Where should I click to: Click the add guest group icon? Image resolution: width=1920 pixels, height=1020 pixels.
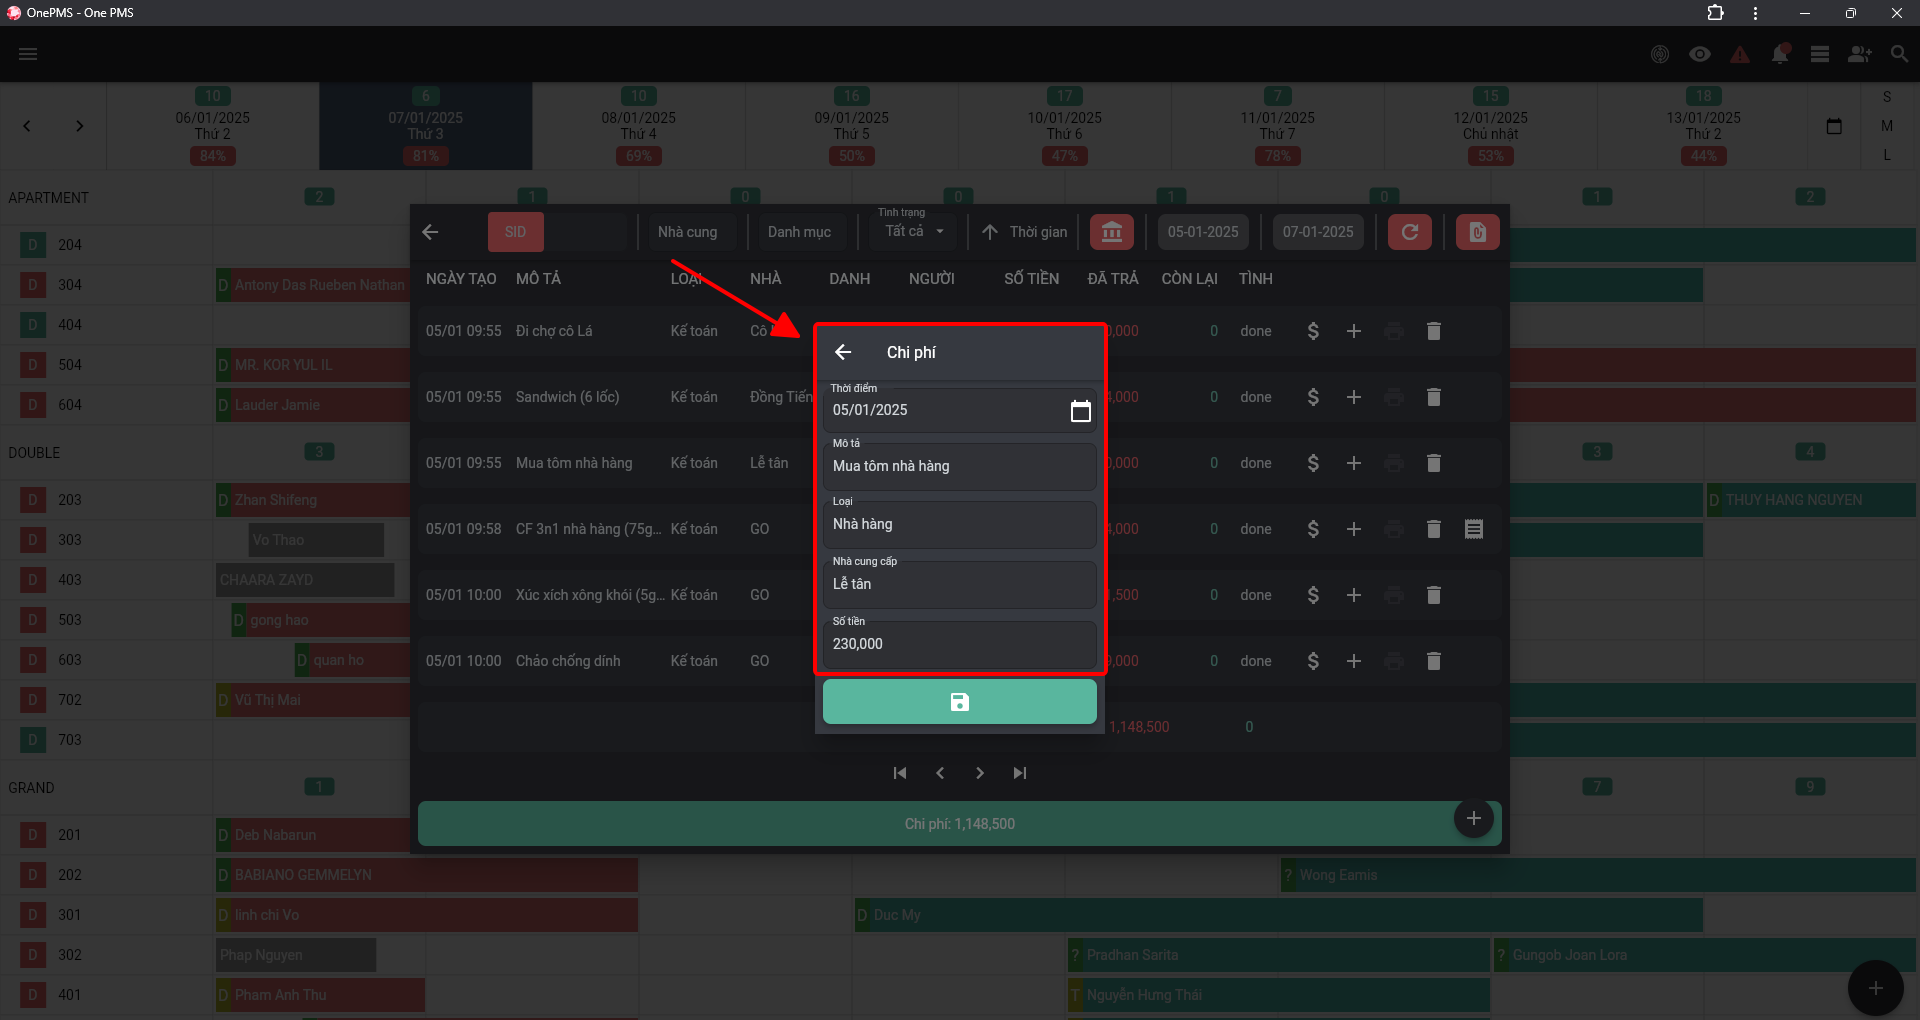pos(1860,54)
